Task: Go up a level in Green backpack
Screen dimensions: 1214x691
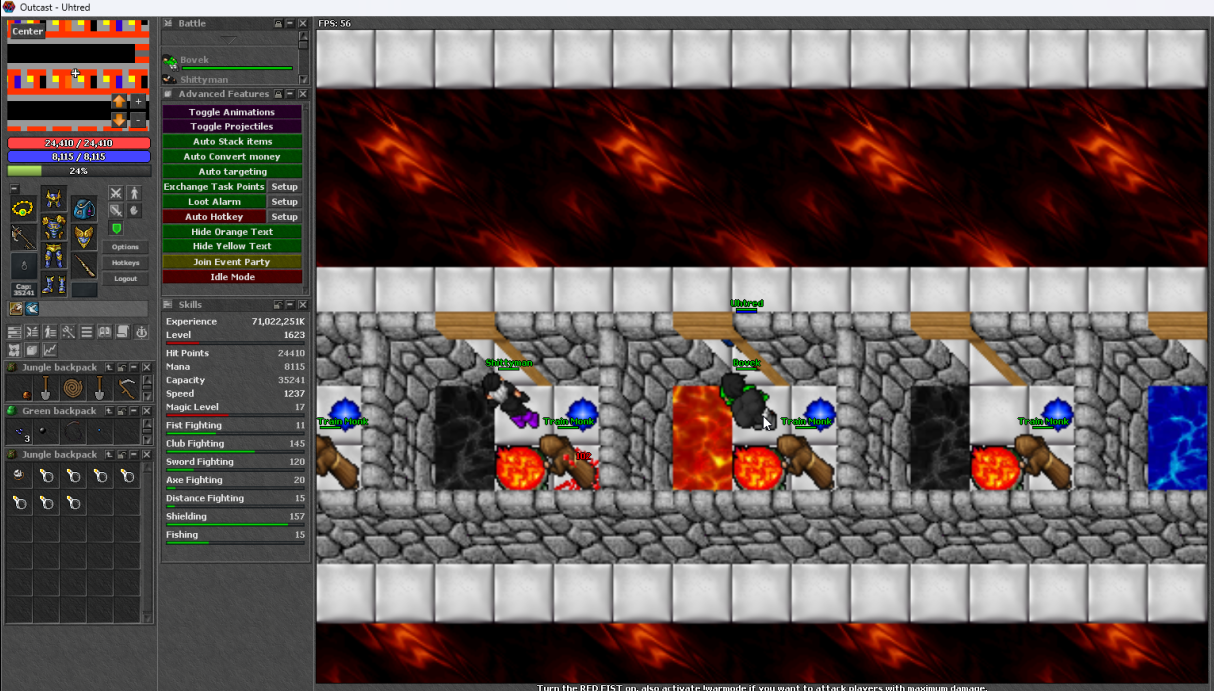Action: 108,411
